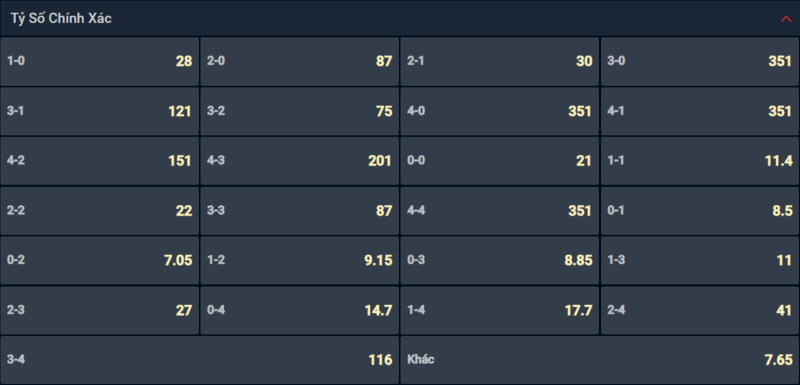Select the Khác option at odds 7.65
This screenshot has width=800, height=385.
(600, 360)
